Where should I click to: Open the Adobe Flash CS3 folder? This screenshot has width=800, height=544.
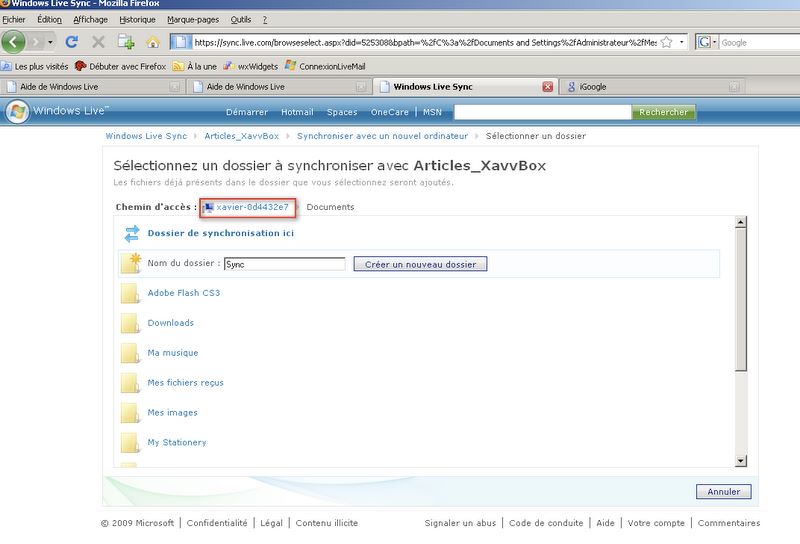coord(184,293)
